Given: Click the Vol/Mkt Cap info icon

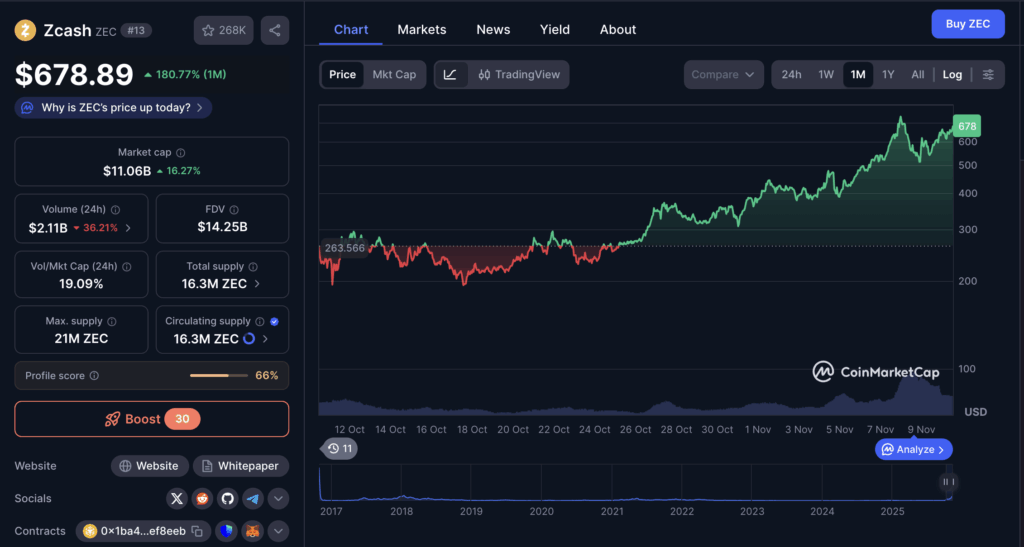Looking at the screenshot, I should click(x=127, y=266).
